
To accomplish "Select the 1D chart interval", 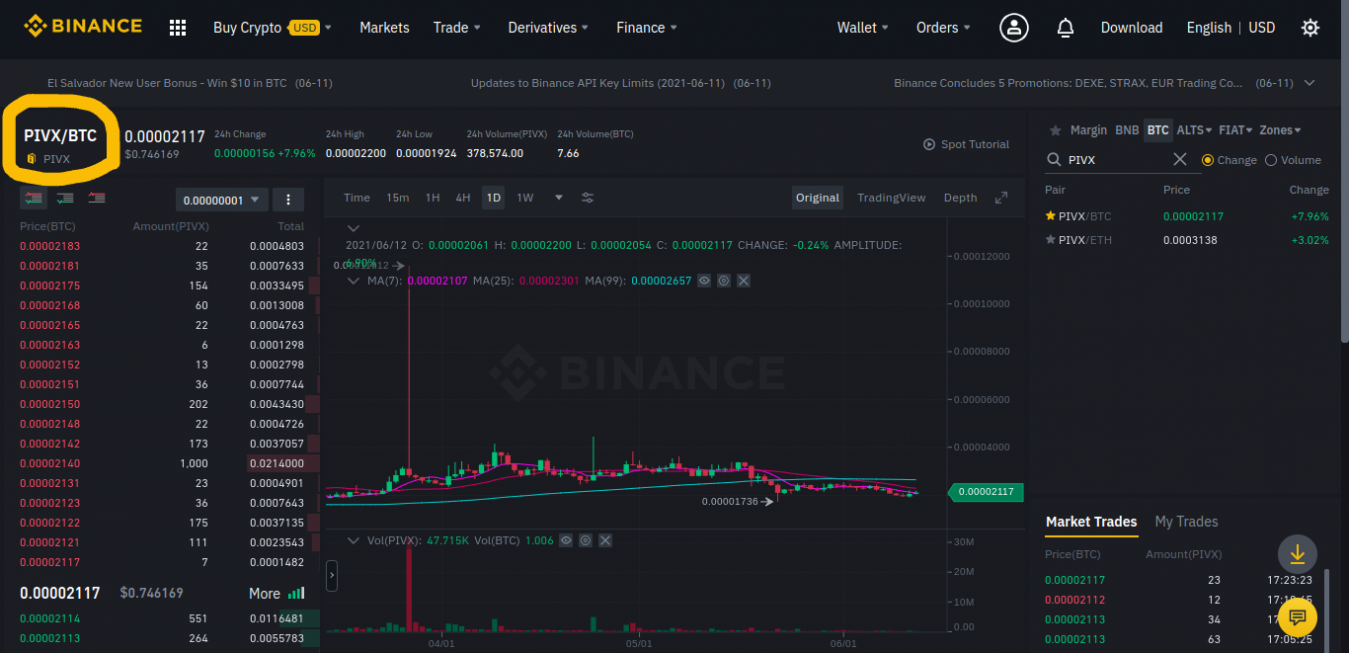I will [x=493, y=198].
